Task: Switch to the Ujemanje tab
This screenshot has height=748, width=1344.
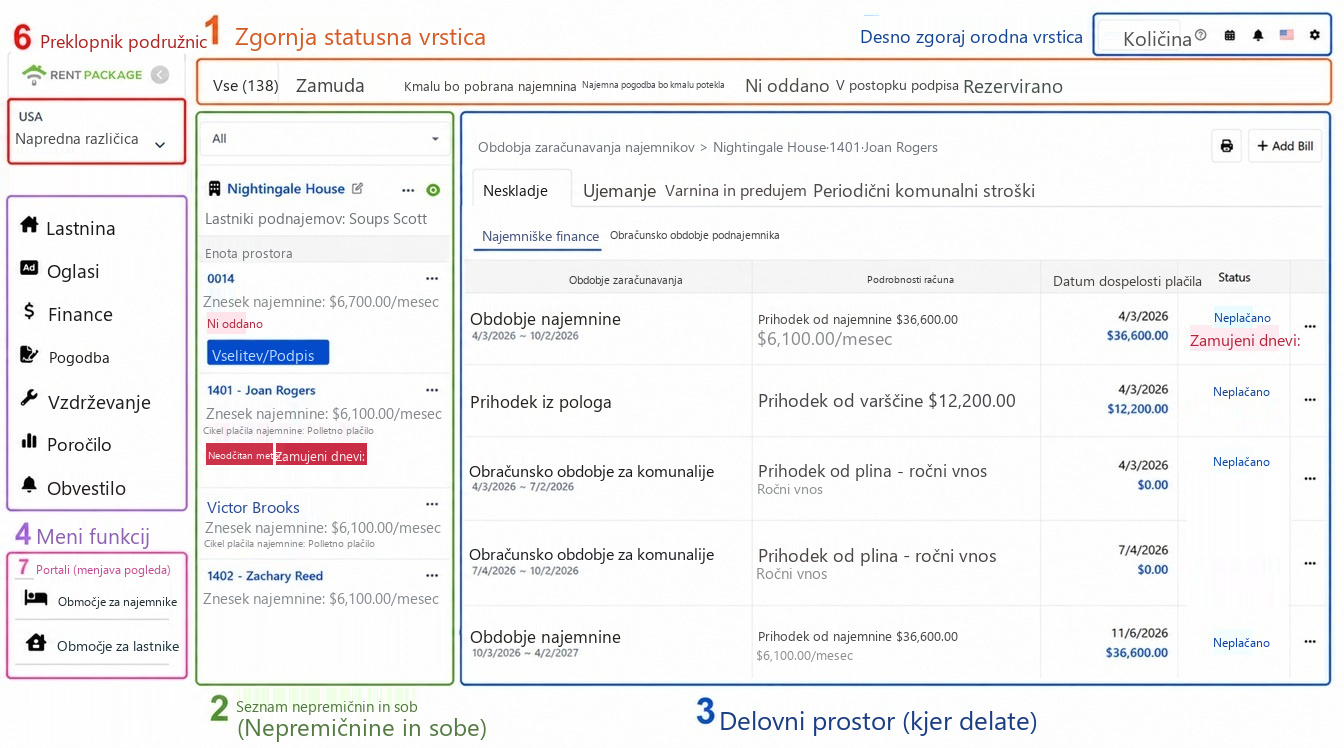Action: [x=619, y=190]
